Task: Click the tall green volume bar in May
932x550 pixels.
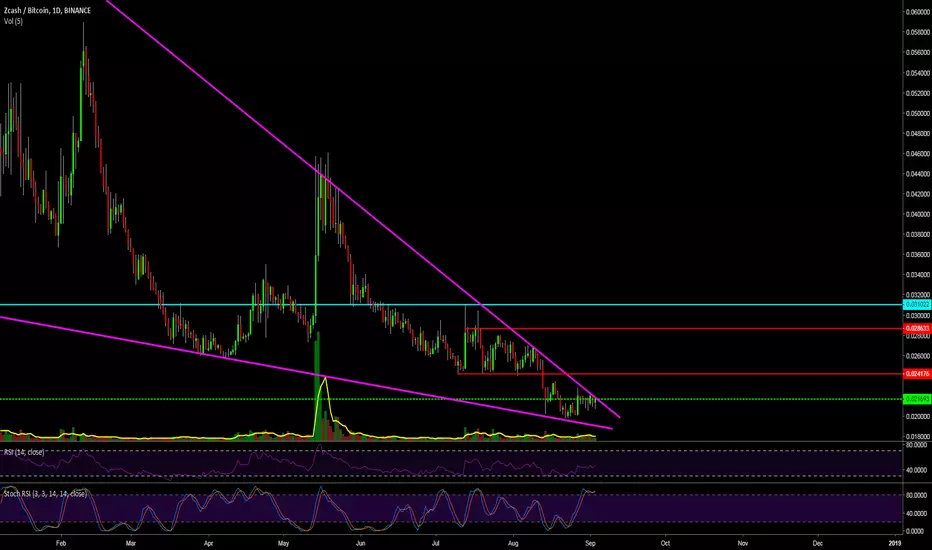Action: point(317,386)
